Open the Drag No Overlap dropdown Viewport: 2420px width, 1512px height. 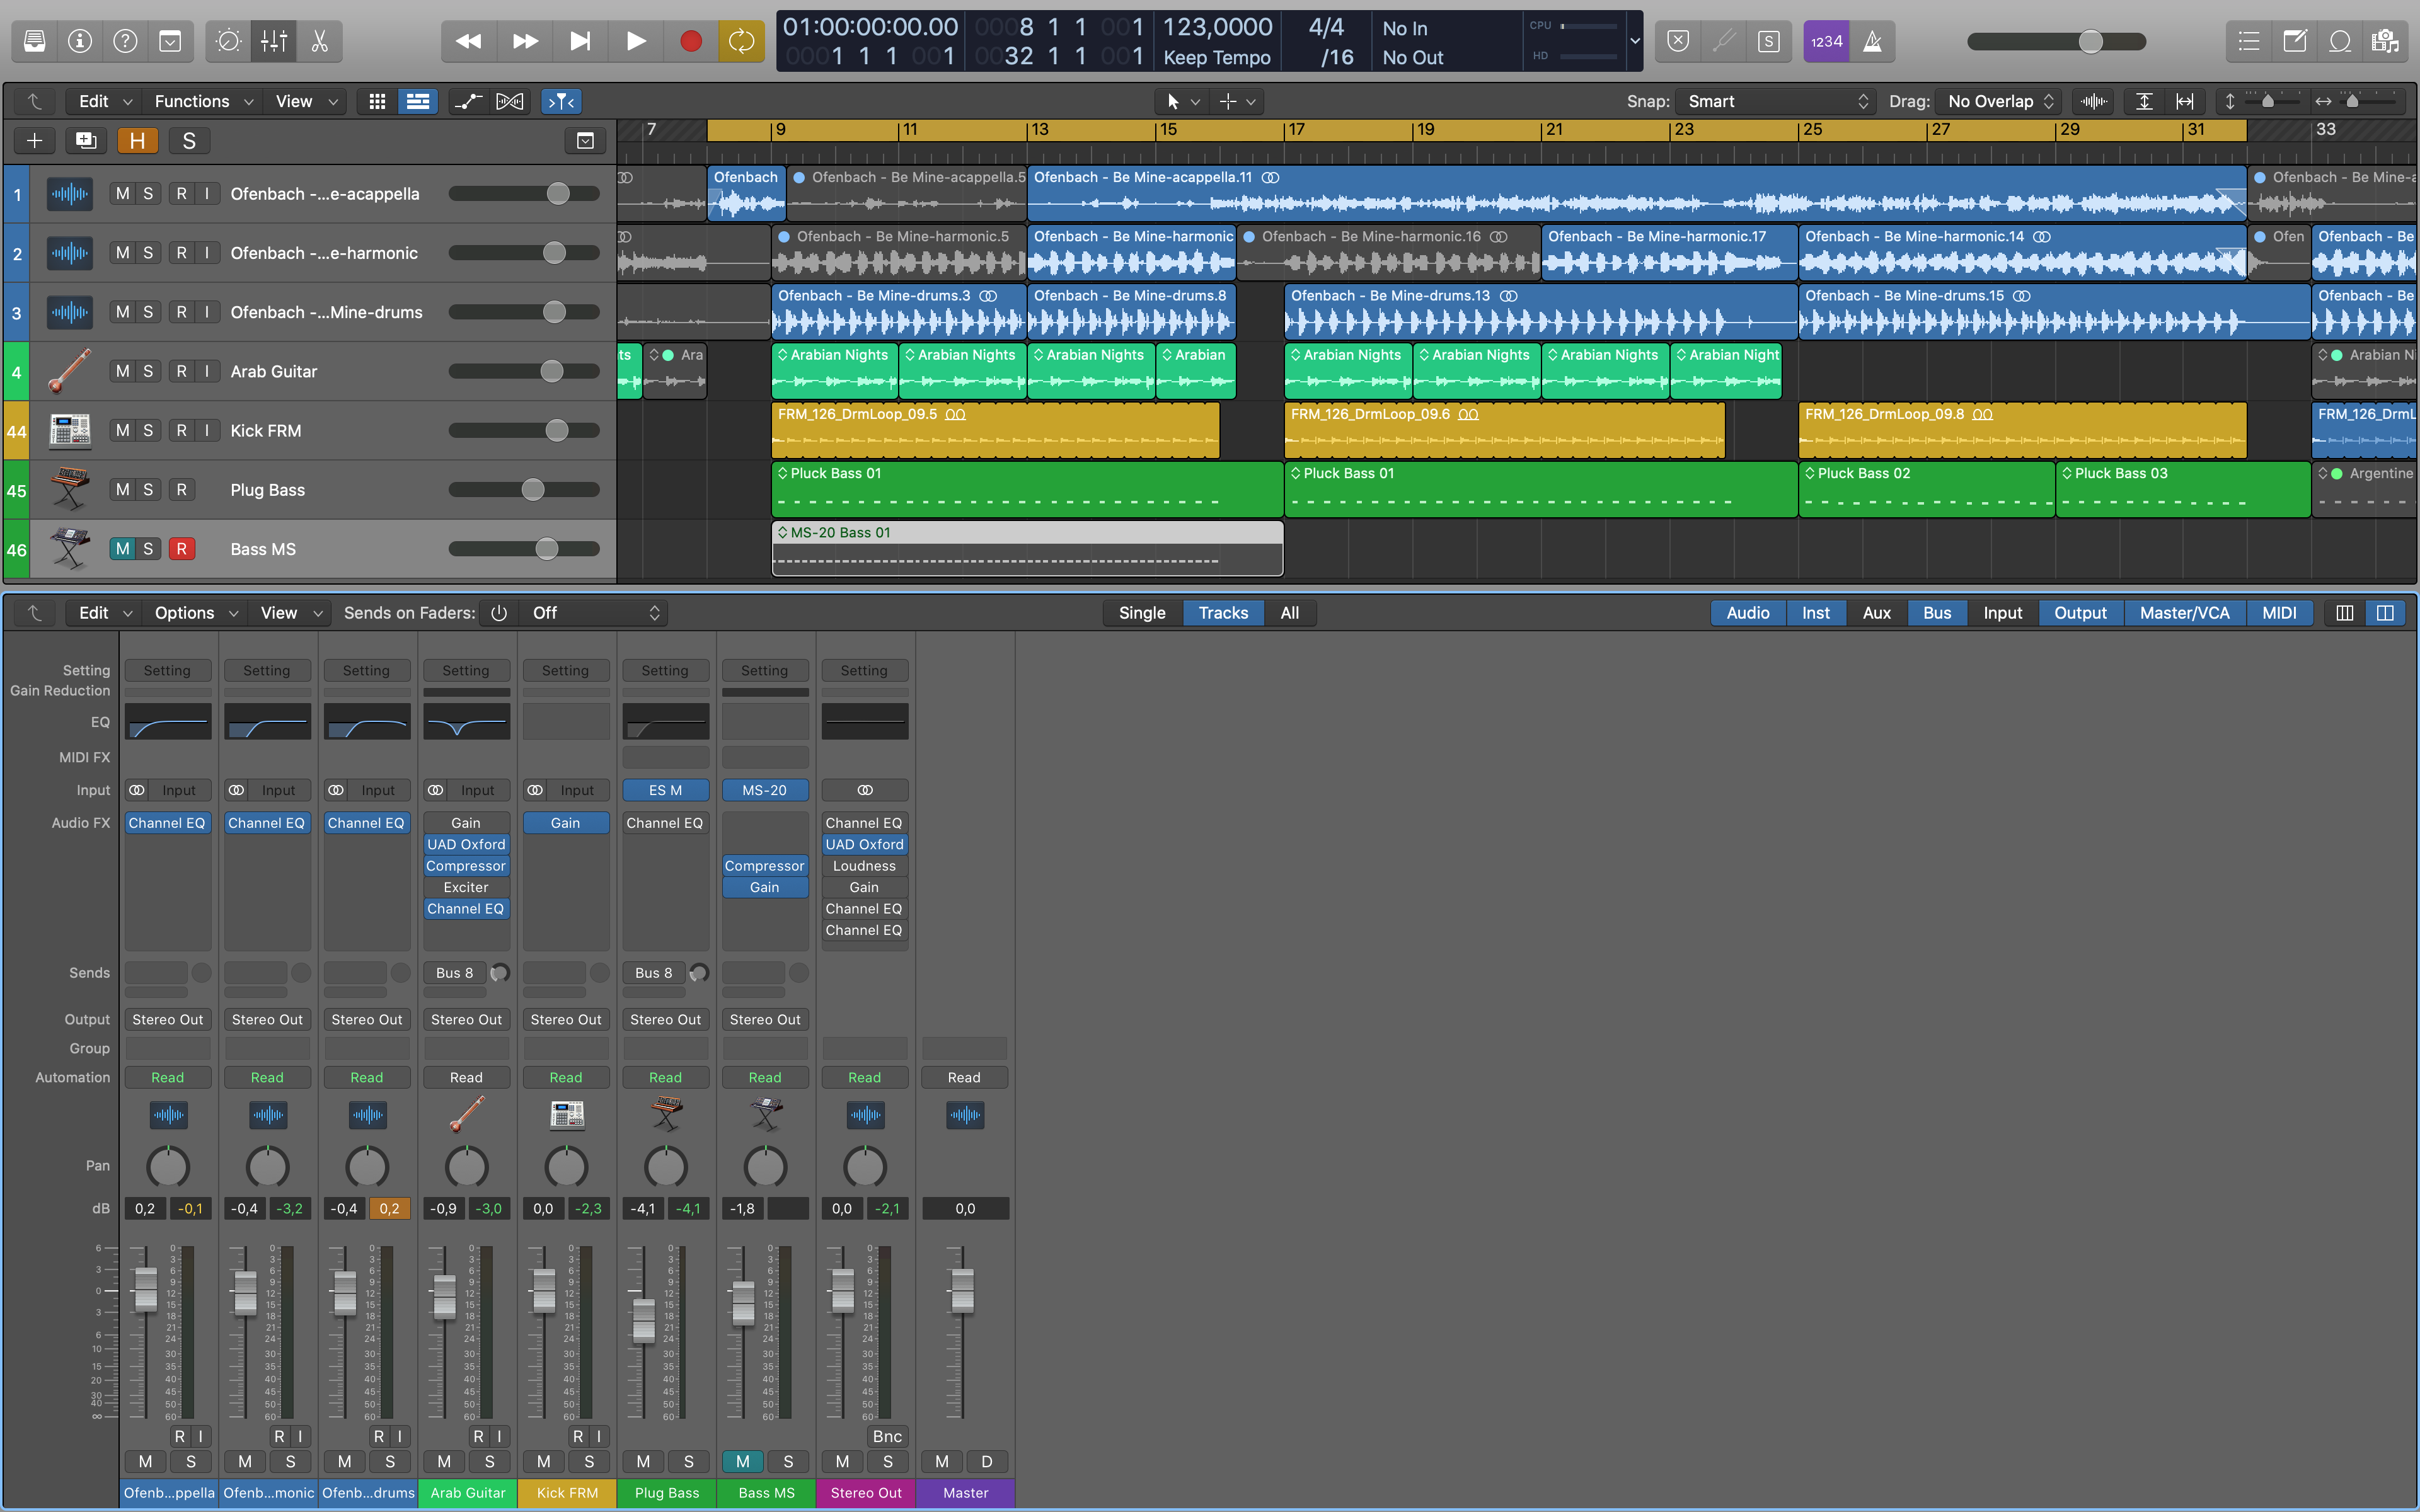[x=1997, y=101]
